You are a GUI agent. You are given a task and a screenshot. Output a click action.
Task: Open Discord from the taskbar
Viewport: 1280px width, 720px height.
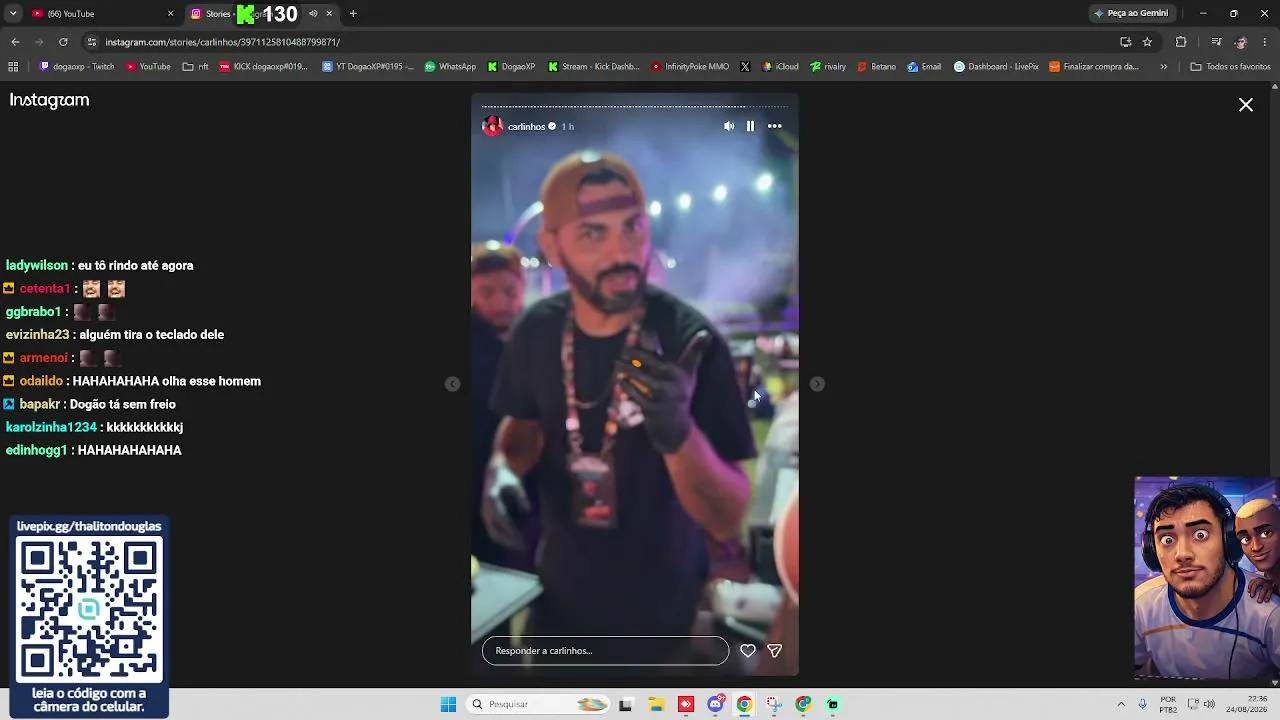pos(715,704)
